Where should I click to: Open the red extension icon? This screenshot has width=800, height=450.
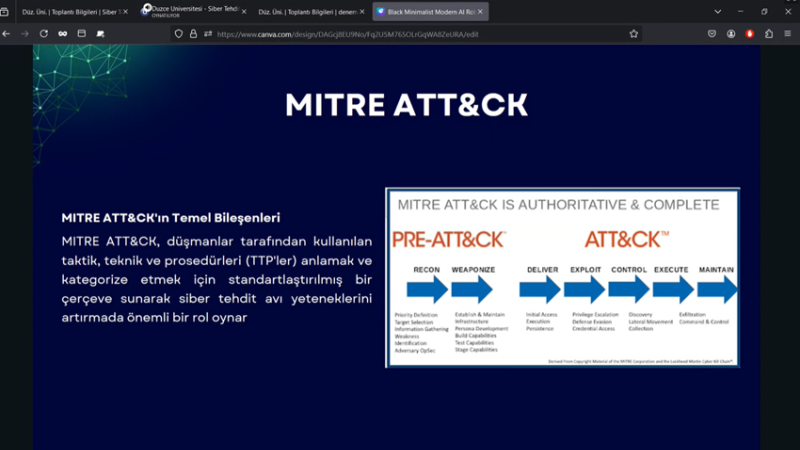pos(749,34)
